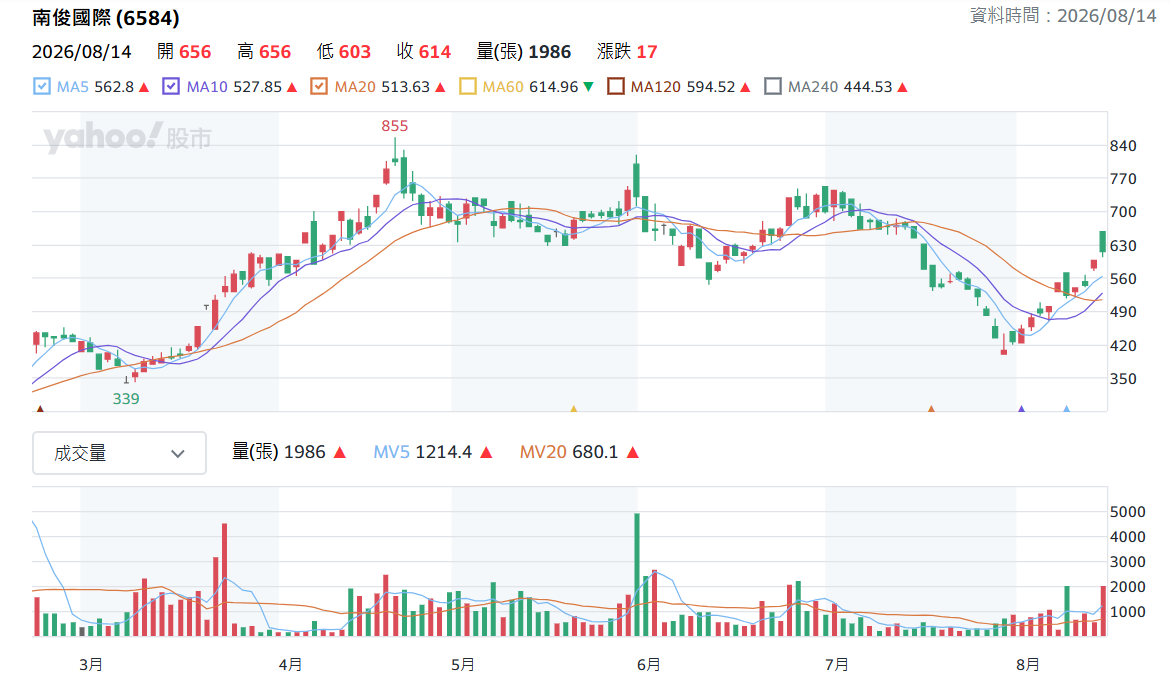Click the 5000 volume axis label

1127,512
